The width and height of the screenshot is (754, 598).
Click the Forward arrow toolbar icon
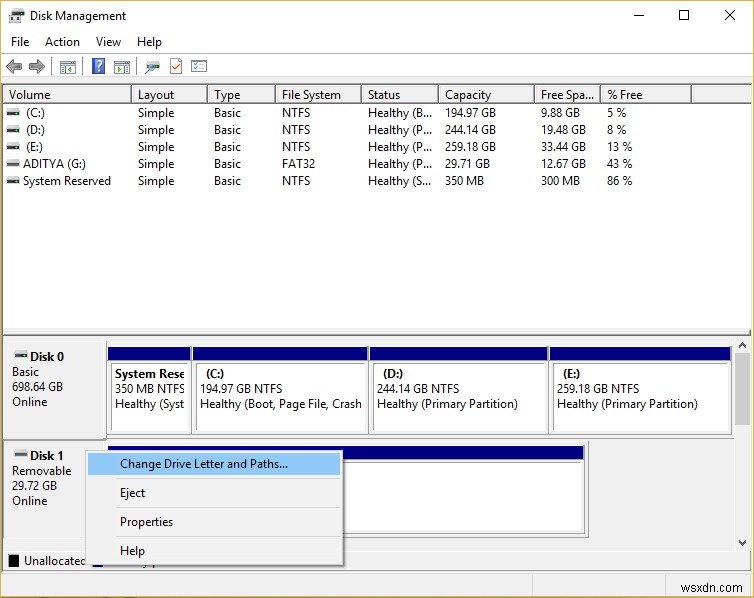click(x=37, y=67)
